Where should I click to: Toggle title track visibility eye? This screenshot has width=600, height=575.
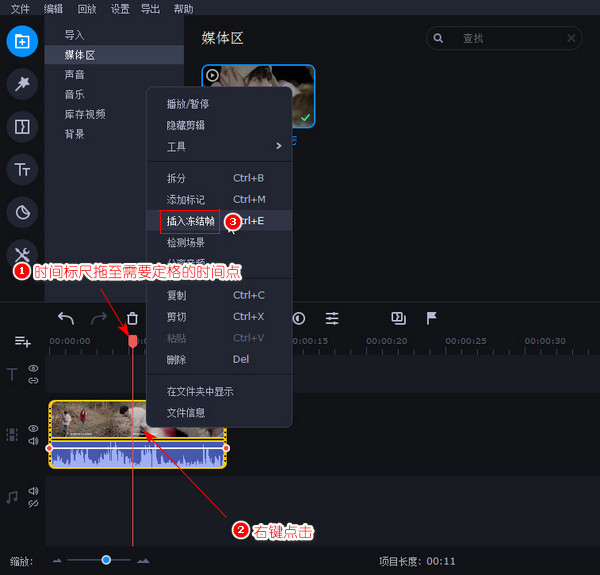[x=33, y=368]
